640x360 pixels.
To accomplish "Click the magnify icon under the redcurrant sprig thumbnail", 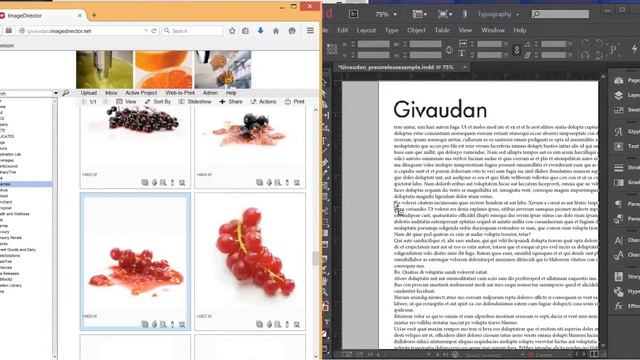I will [278, 324].
